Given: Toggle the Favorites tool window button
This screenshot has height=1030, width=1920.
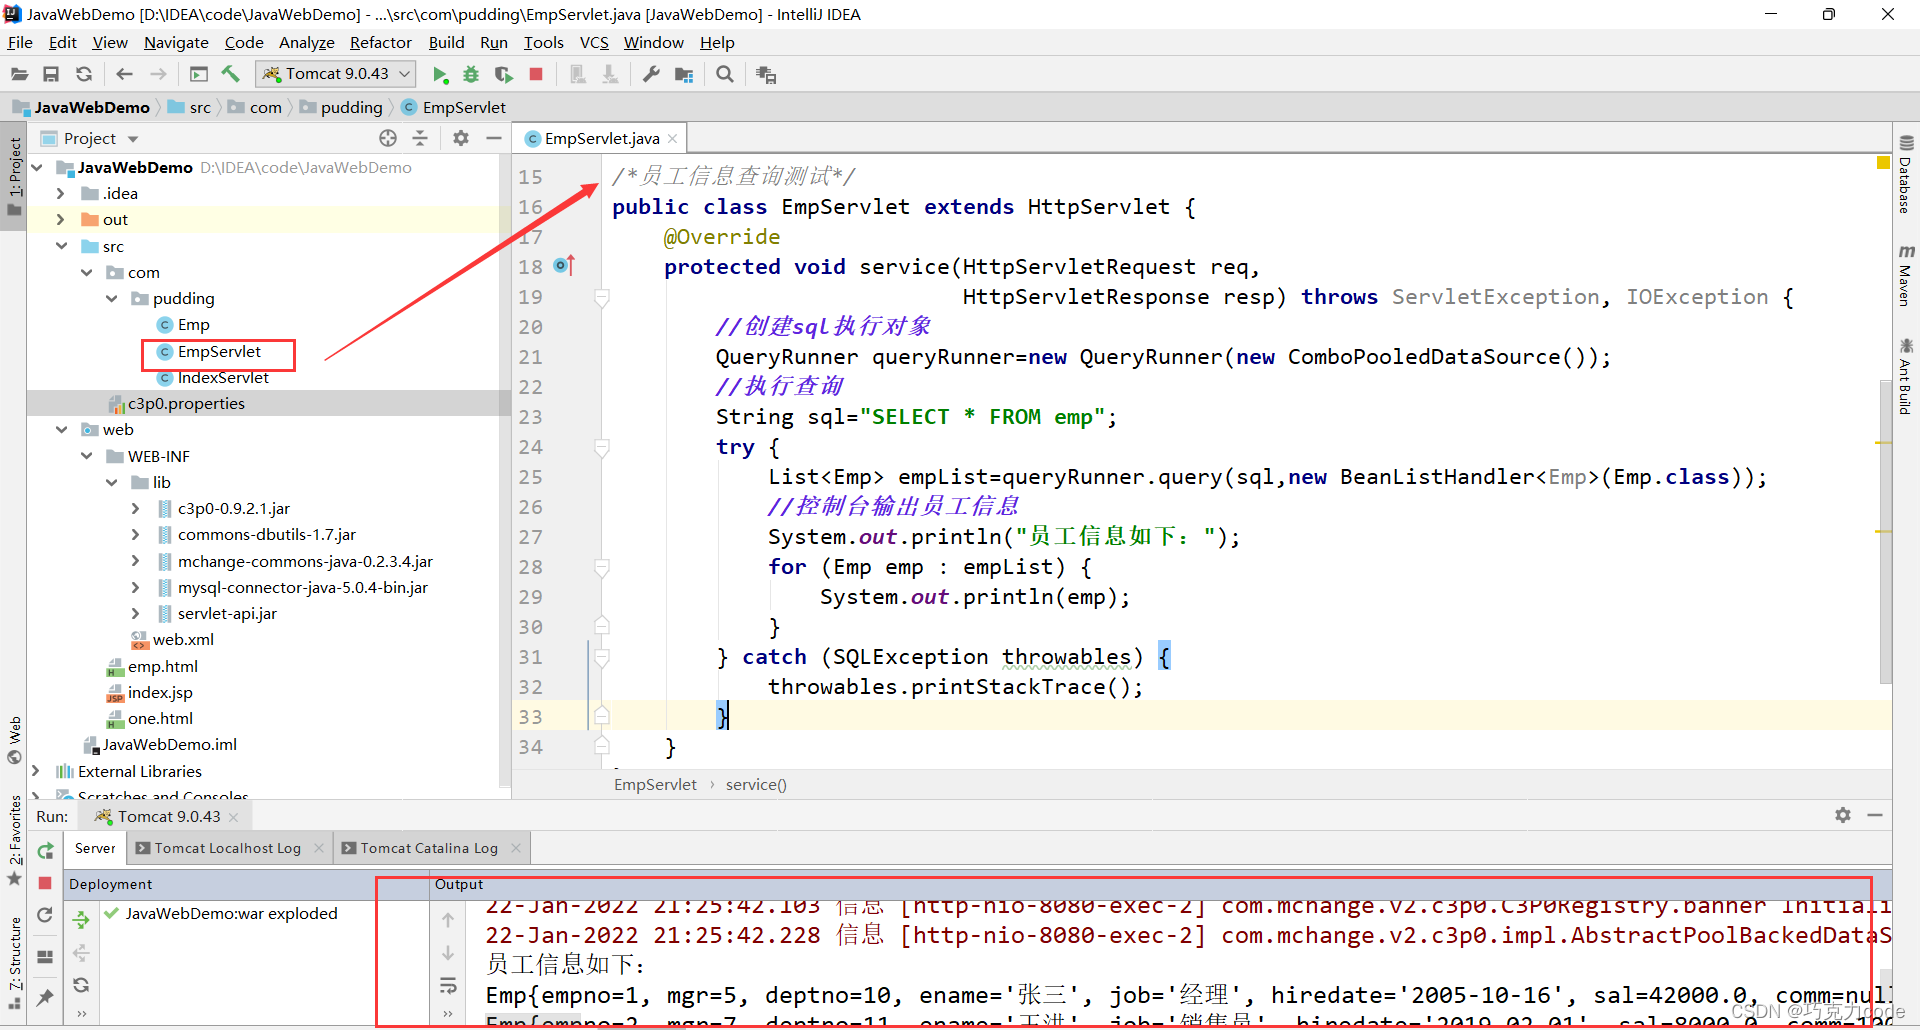Looking at the screenshot, I should pyautogui.click(x=14, y=840).
